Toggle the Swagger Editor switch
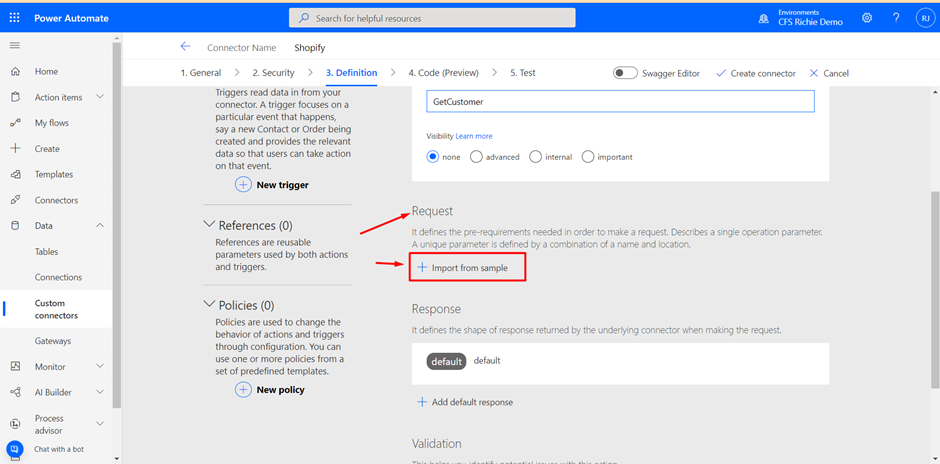 click(x=625, y=73)
